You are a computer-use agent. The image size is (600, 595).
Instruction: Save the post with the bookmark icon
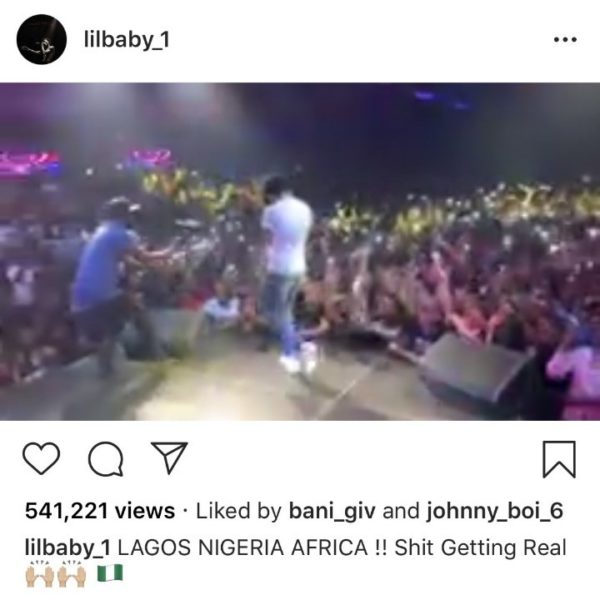559,459
